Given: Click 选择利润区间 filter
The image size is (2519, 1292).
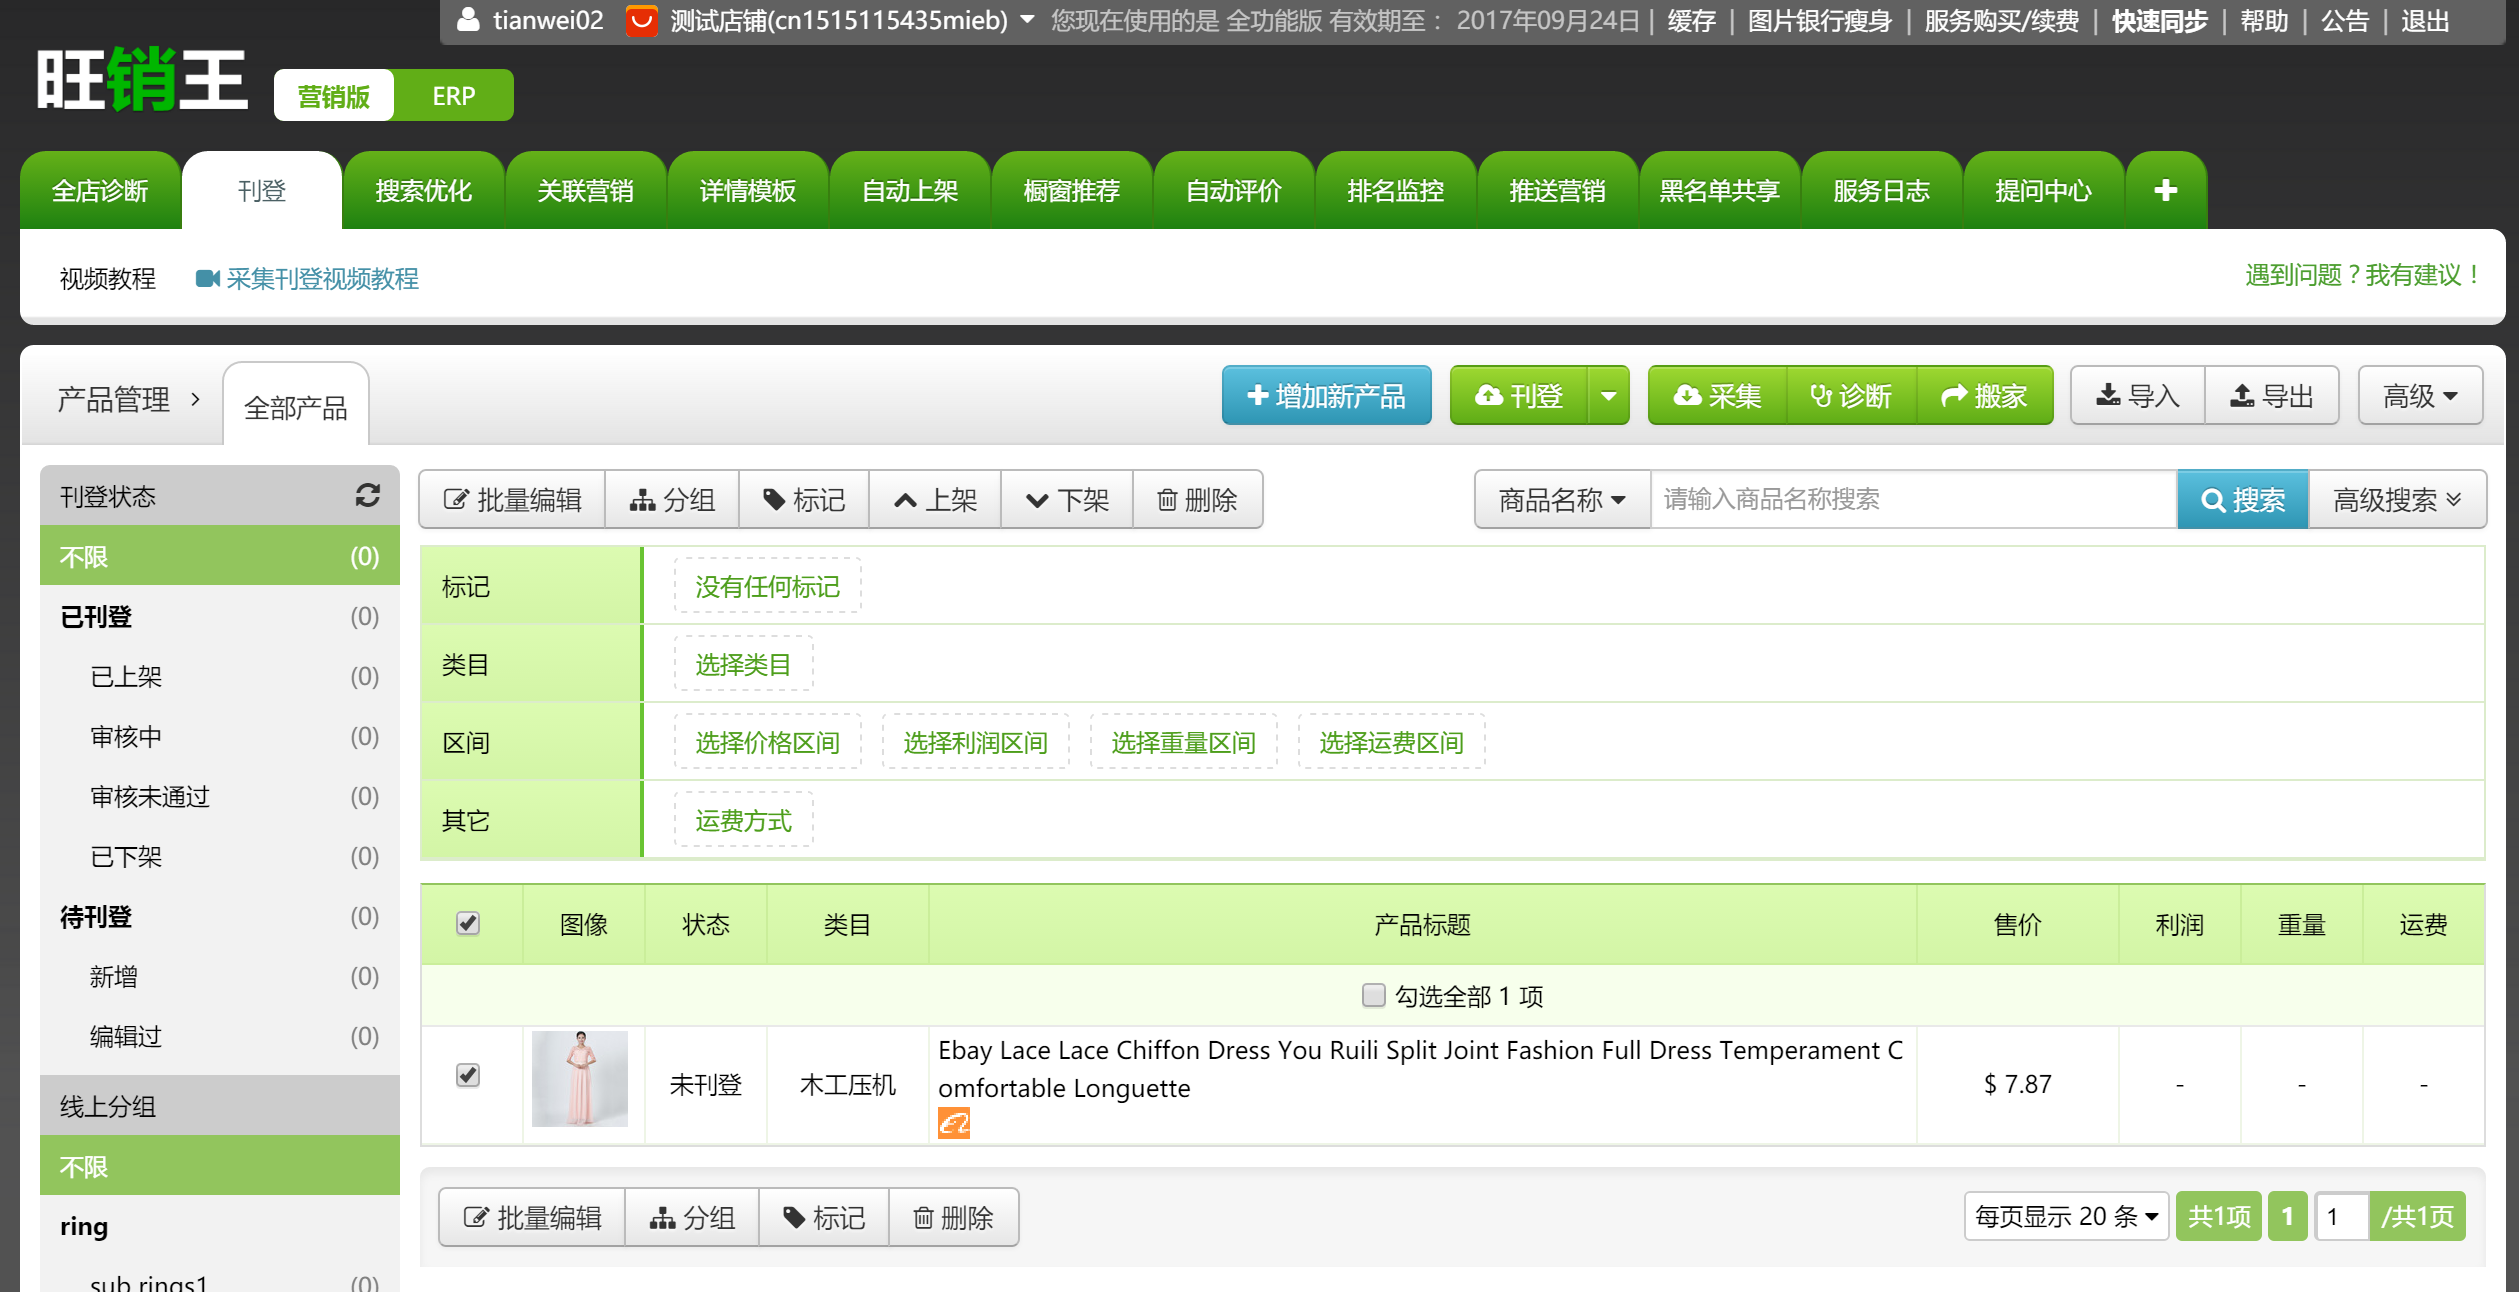Looking at the screenshot, I should pos(975,742).
